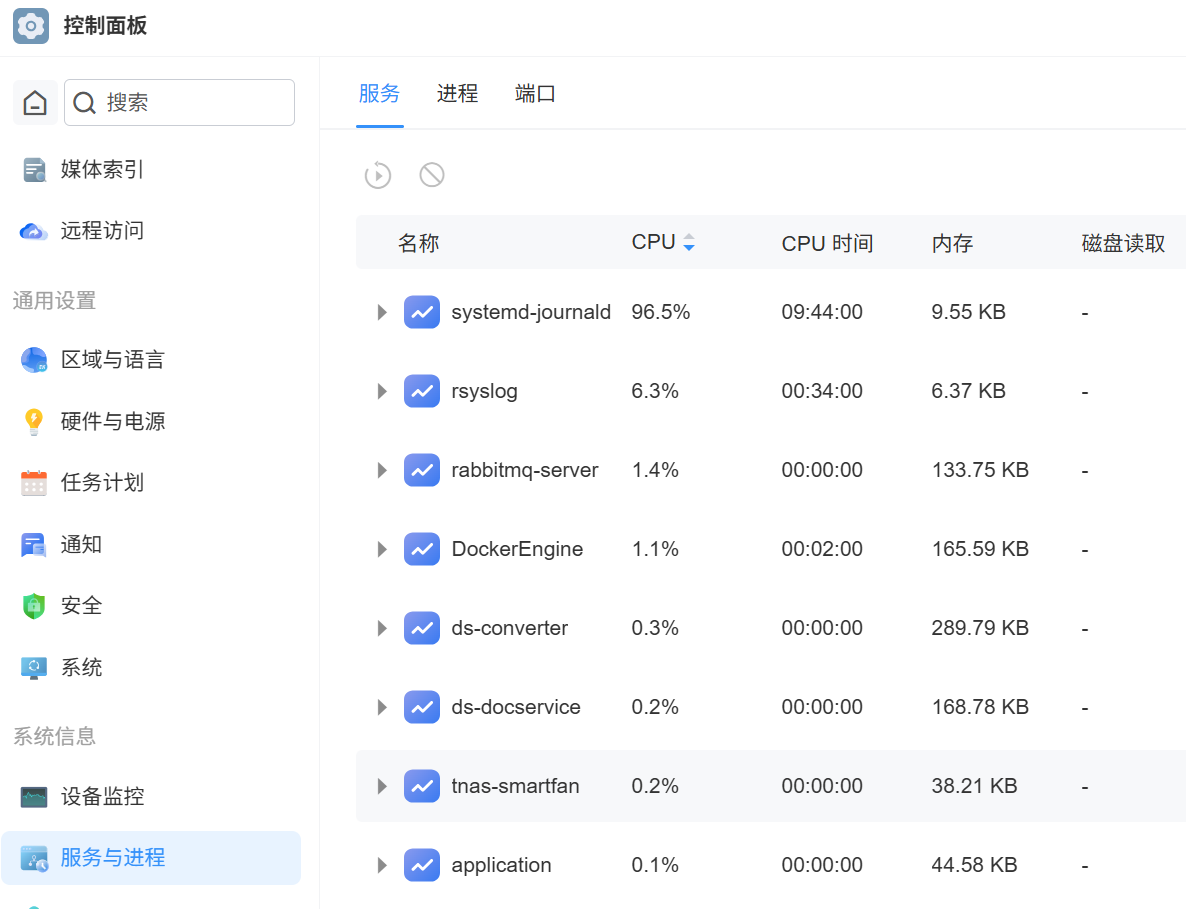Screen dimensions: 1186x909
Task: Expand the ds-docservice row
Action: 382,707
